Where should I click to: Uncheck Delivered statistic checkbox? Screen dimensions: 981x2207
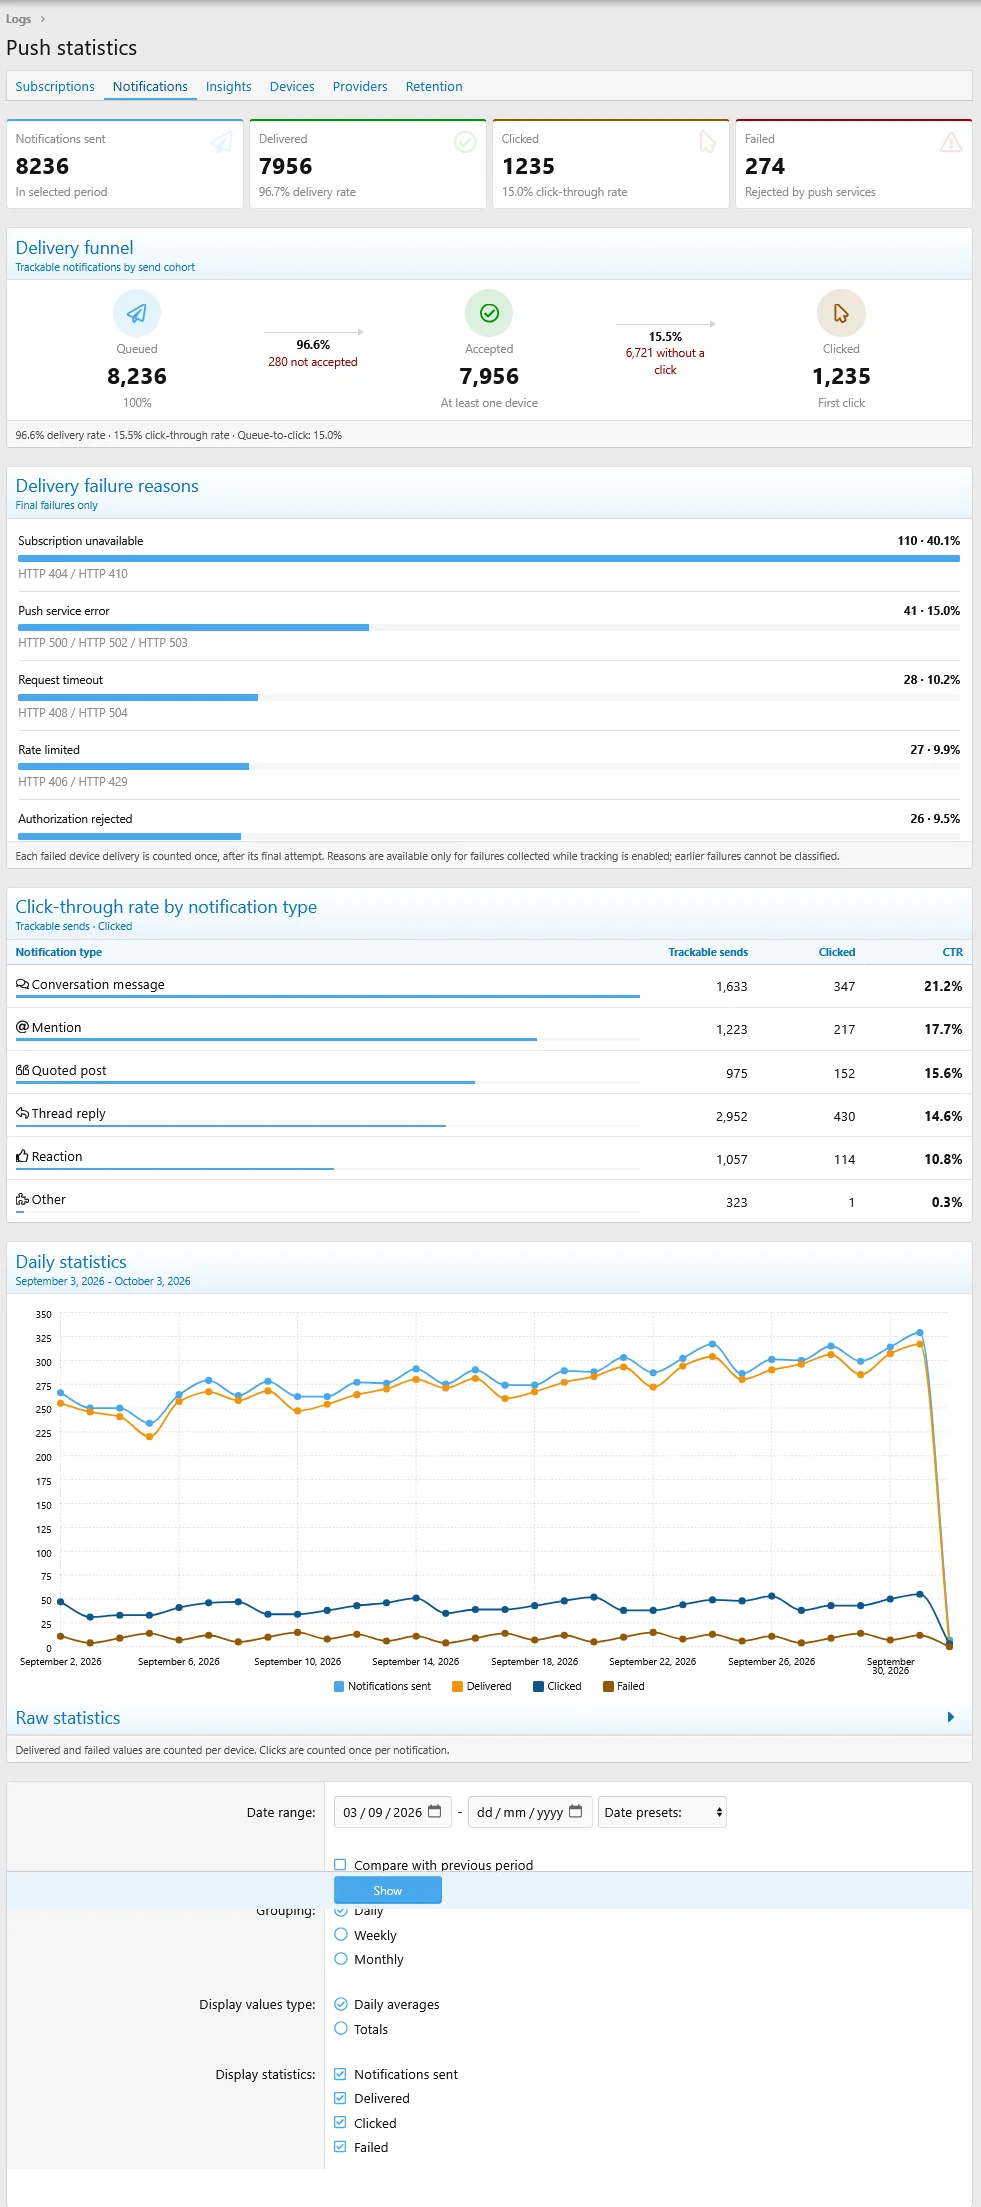point(340,2098)
